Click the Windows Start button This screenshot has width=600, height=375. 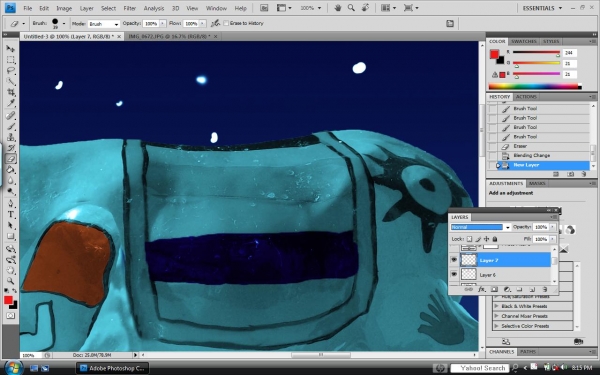click(x=13, y=368)
